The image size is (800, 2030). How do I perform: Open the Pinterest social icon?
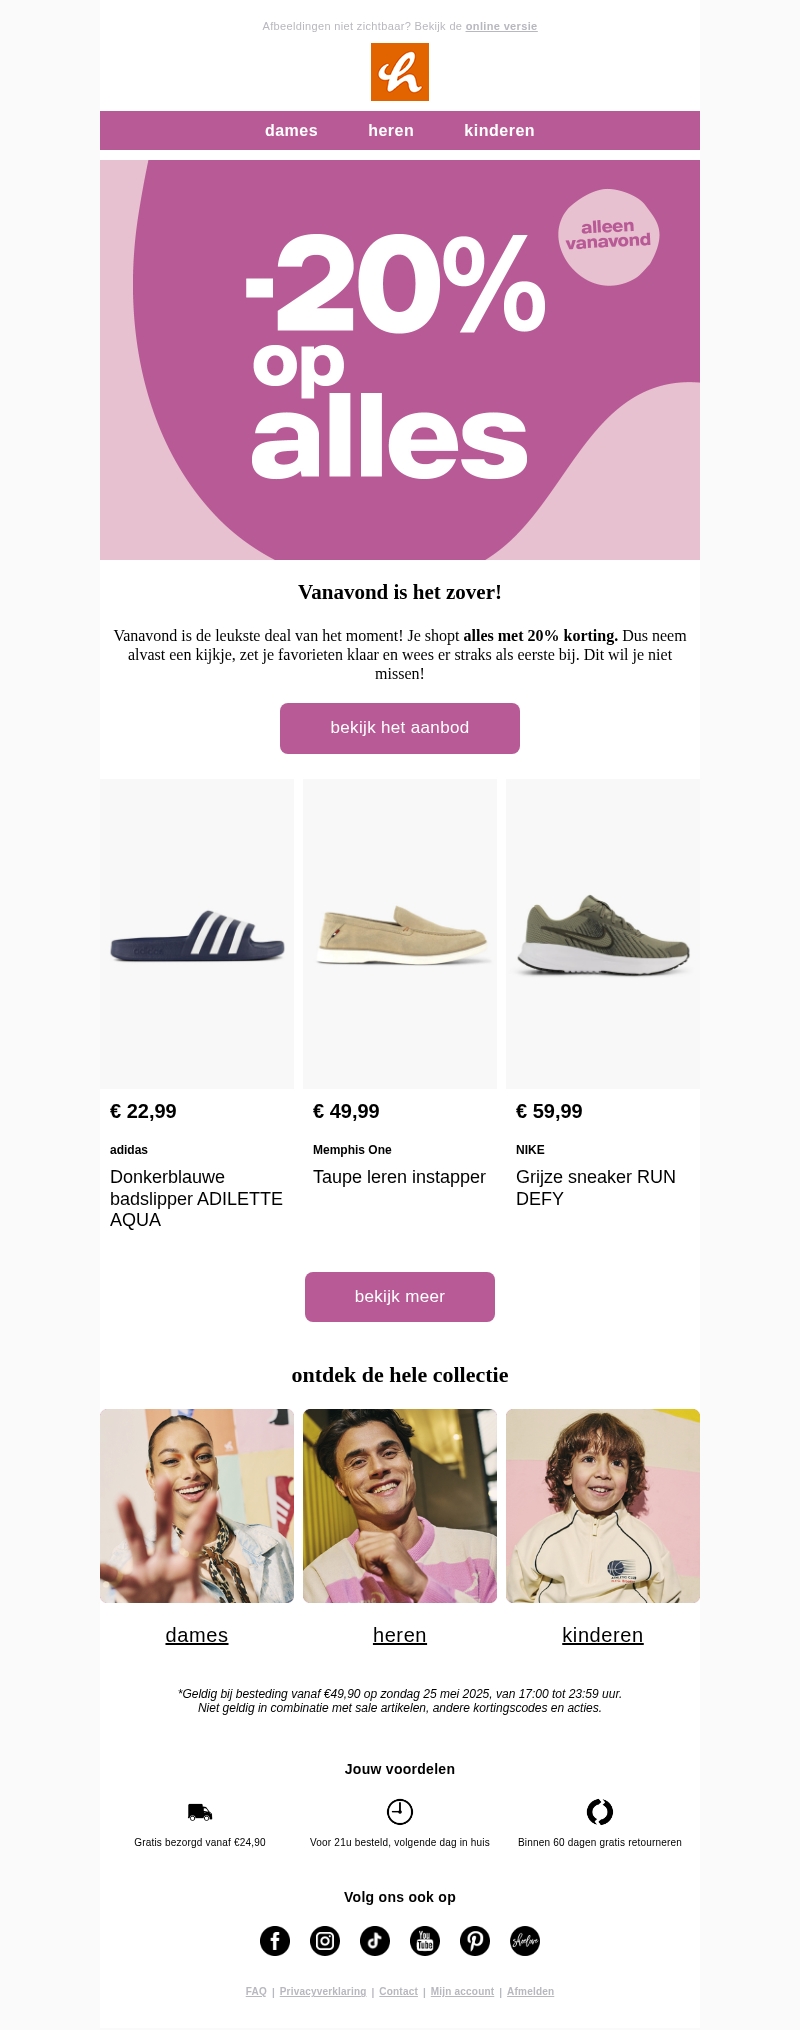475,1941
